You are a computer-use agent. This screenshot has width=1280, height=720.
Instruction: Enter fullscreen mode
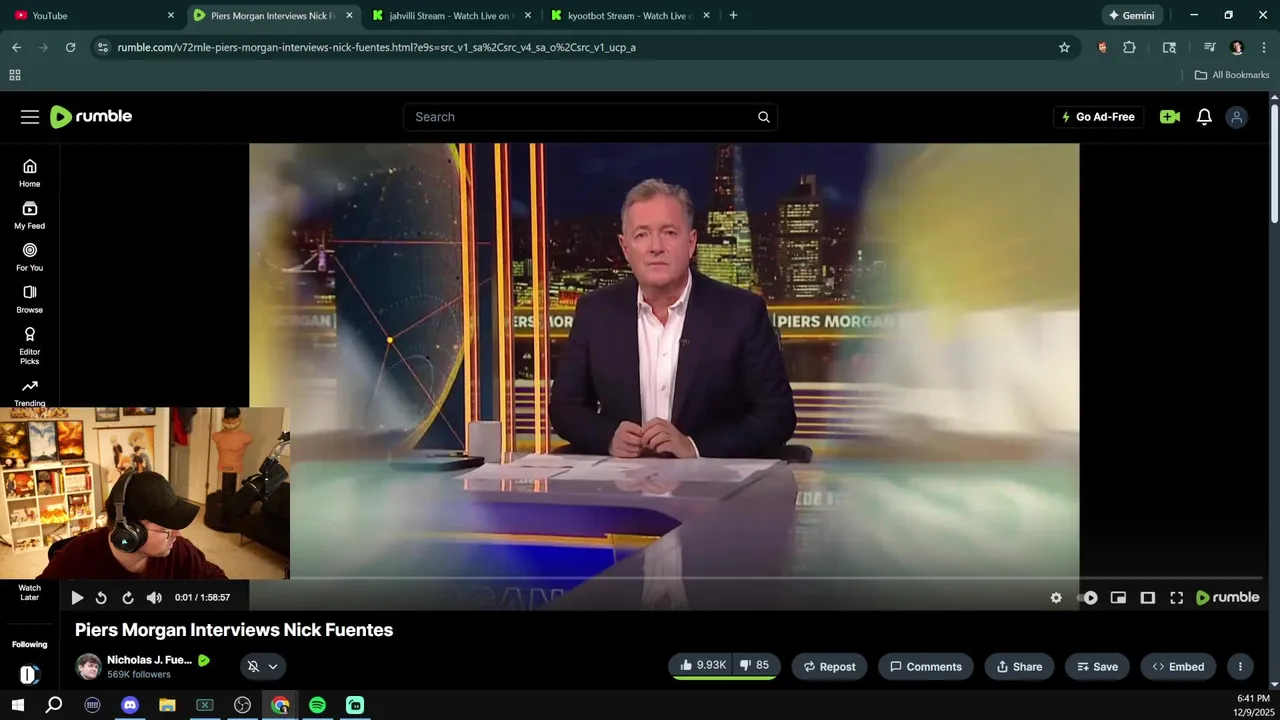click(x=1177, y=598)
